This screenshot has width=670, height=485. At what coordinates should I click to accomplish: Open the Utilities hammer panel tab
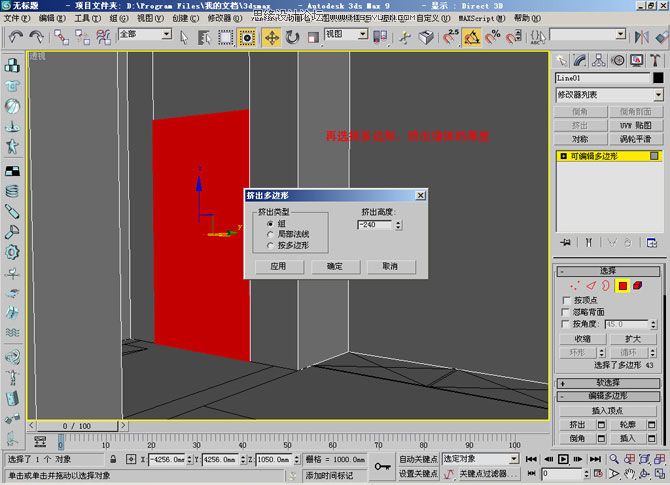pos(655,61)
